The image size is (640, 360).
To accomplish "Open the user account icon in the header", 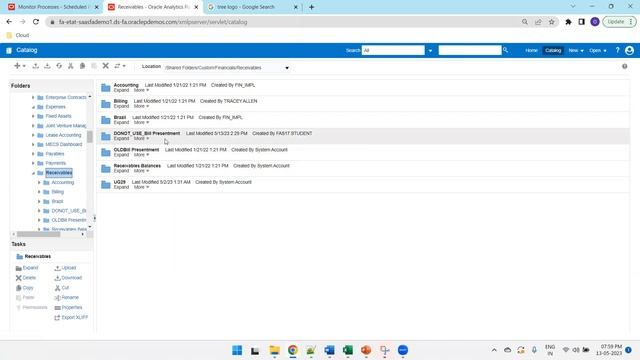I will (629, 50).
